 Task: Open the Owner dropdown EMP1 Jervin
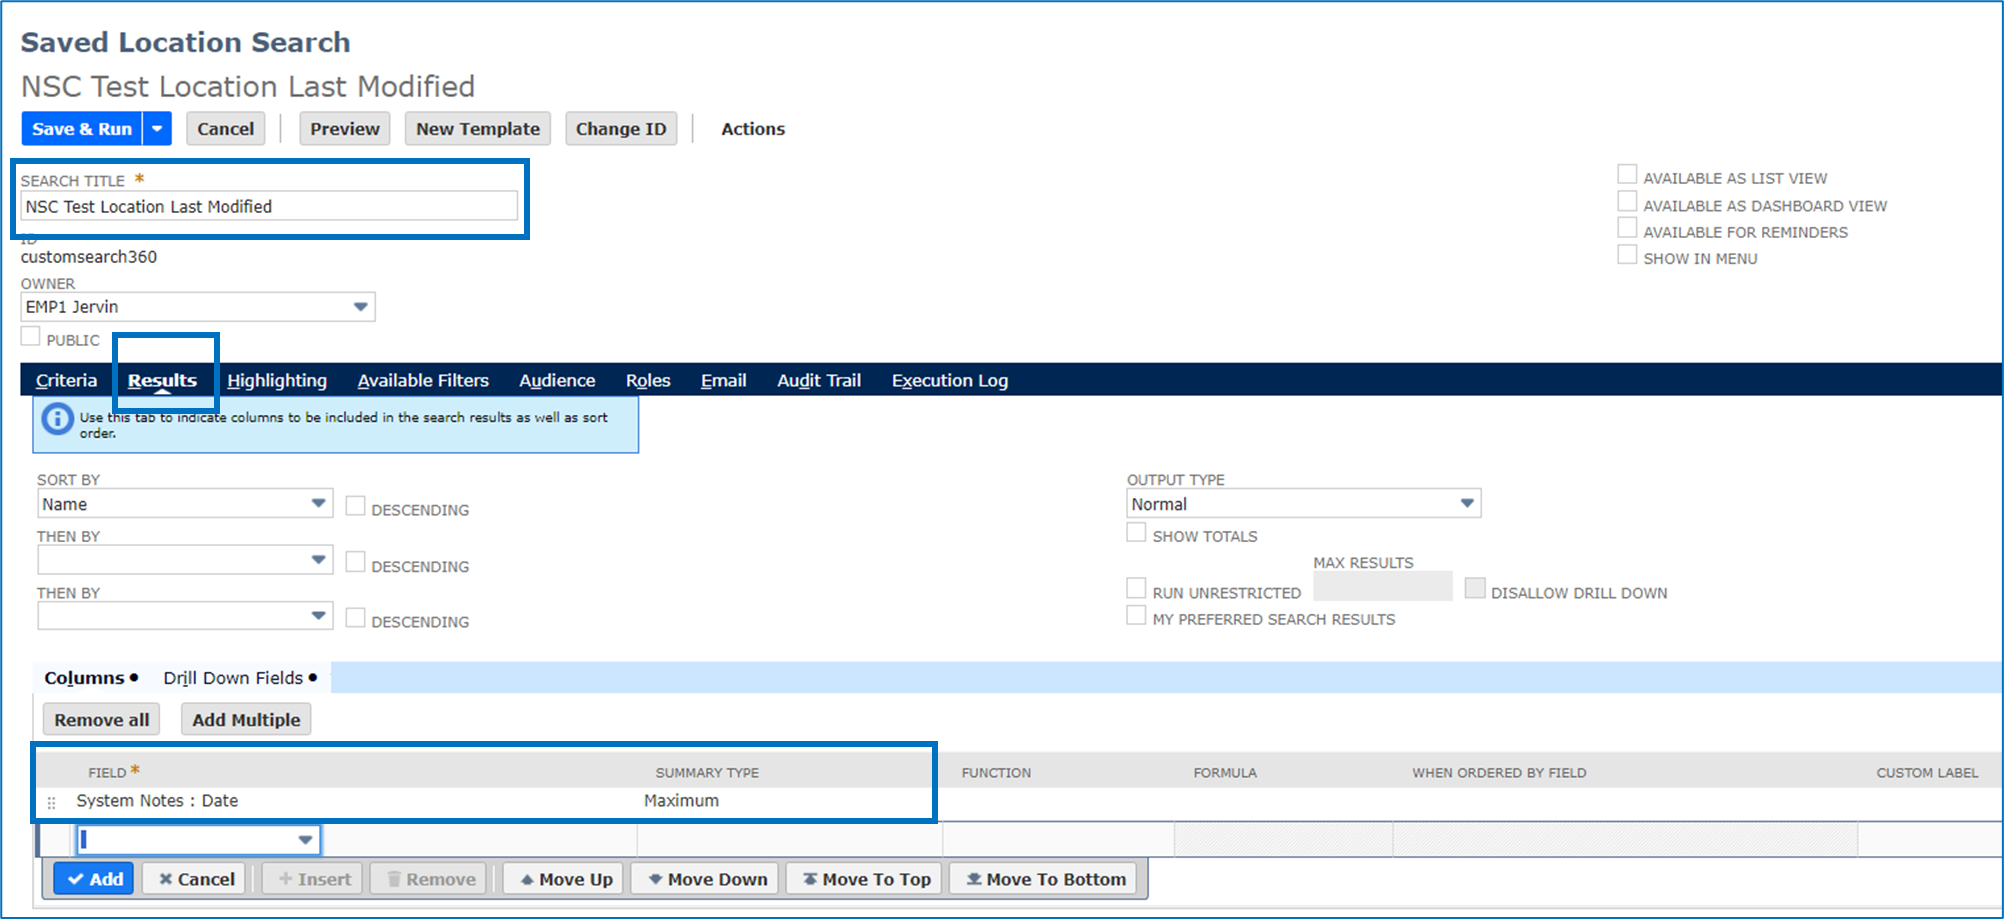click(198, 307)
